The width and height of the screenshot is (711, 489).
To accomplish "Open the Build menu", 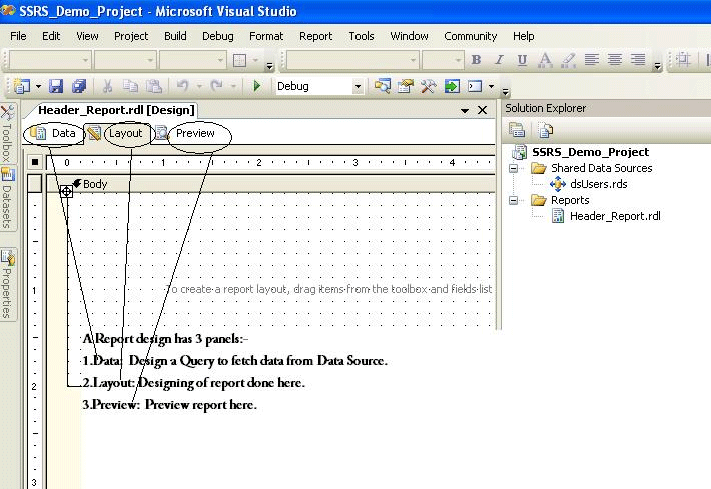I will [175, 36].
